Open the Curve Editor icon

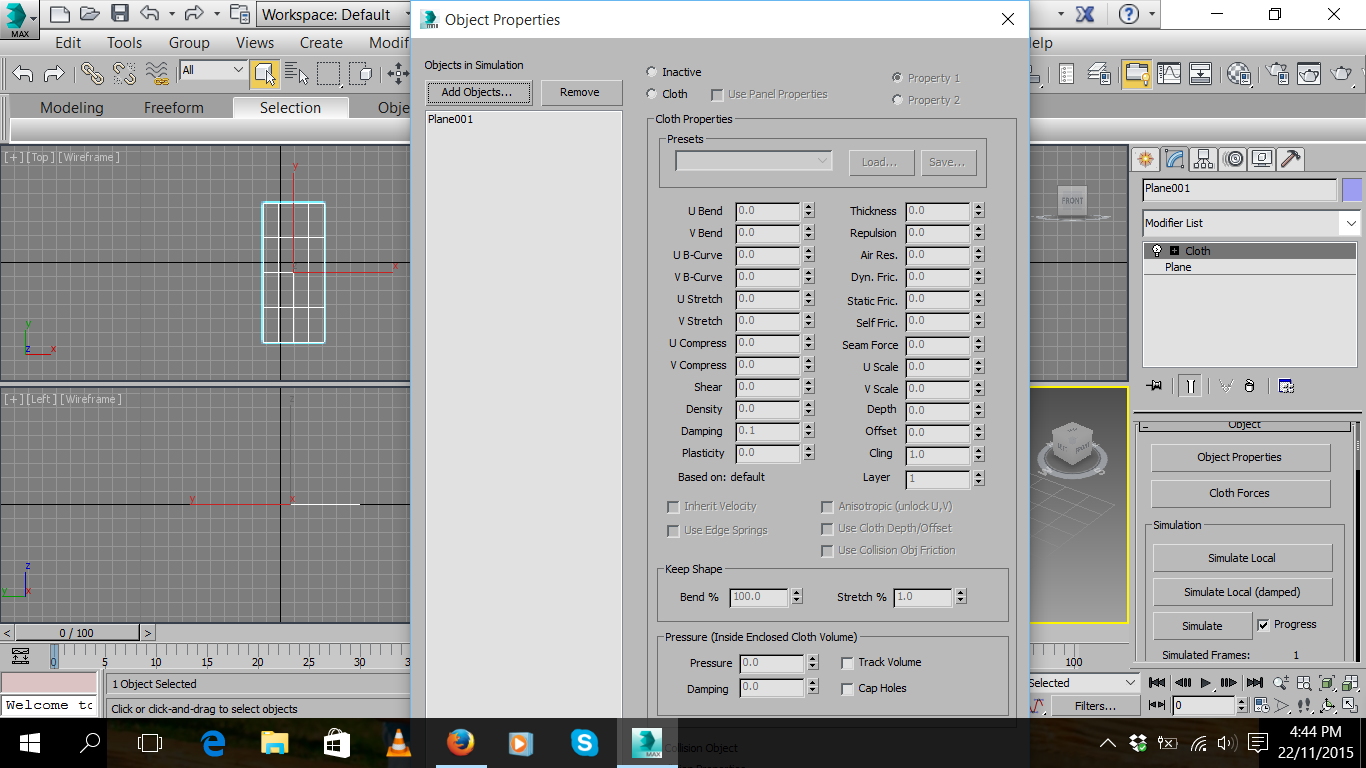click(1169, 73)
